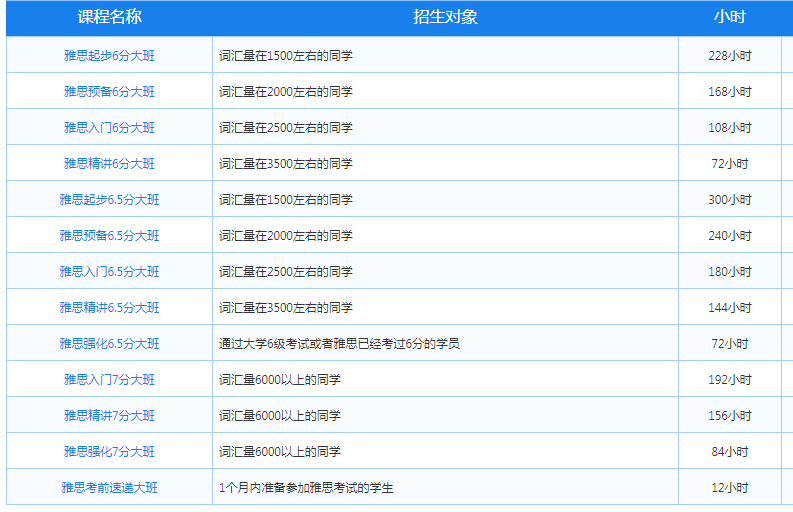Open the 雅思考前速递大班 course link
Screen dimensions: 793x512
click(x=109, y=488)
